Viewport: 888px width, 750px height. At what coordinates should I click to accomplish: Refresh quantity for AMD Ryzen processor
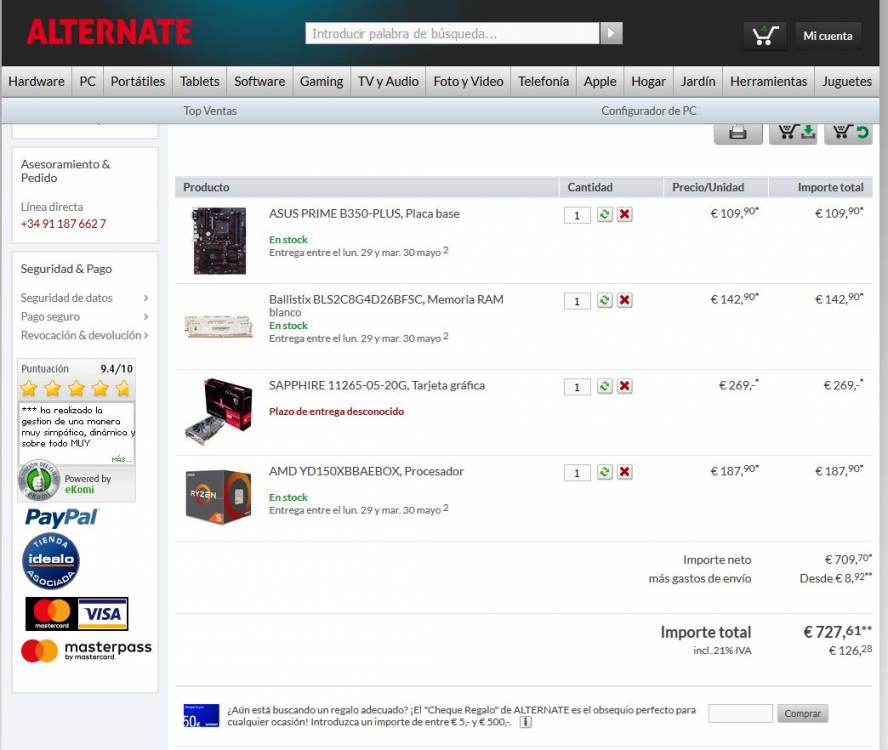[604, 472]
